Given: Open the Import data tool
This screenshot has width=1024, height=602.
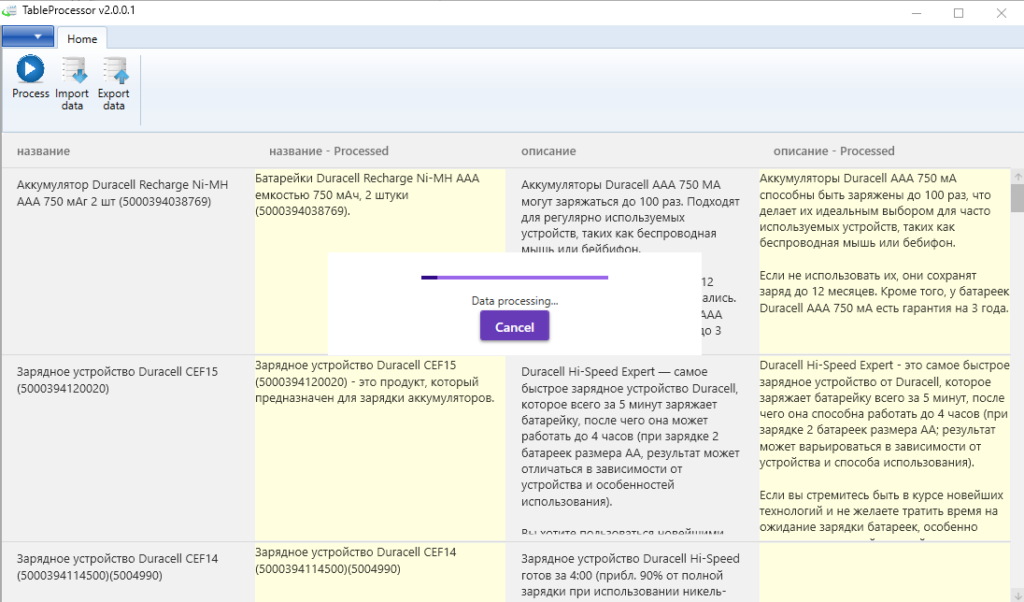Looking at the screenshot, I should pyautogui.click(x=72, y=84).
